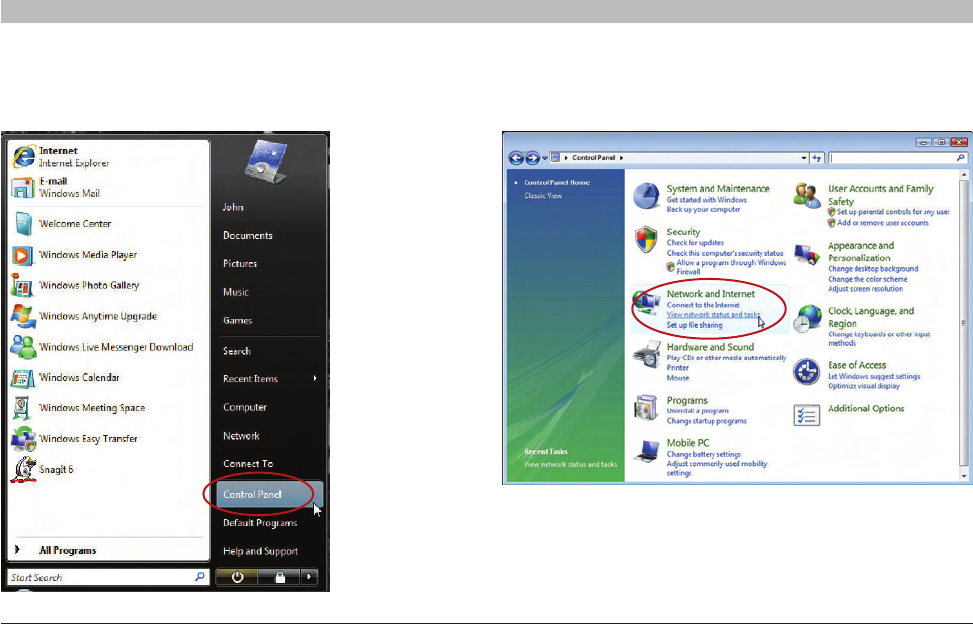Launch the SnagIt 6 icon
Screen dimensions: 973x624
(24, 470)
